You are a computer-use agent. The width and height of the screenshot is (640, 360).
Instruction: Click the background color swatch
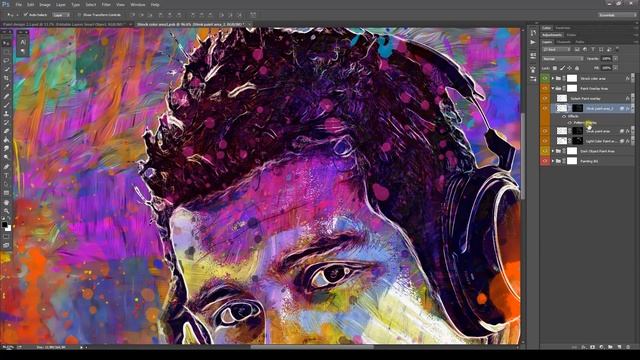click(8, 228)
